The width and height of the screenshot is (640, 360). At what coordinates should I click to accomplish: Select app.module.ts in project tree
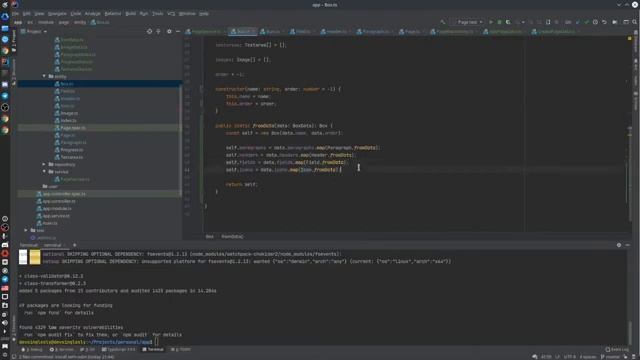(57, 209)
